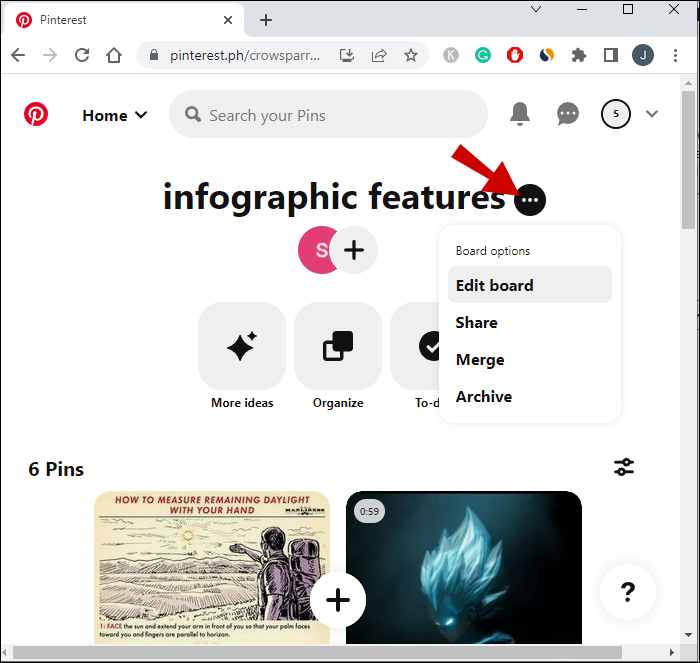
Task: Open the Chrome profile J avatar
Action: click(x=643, y=55)
